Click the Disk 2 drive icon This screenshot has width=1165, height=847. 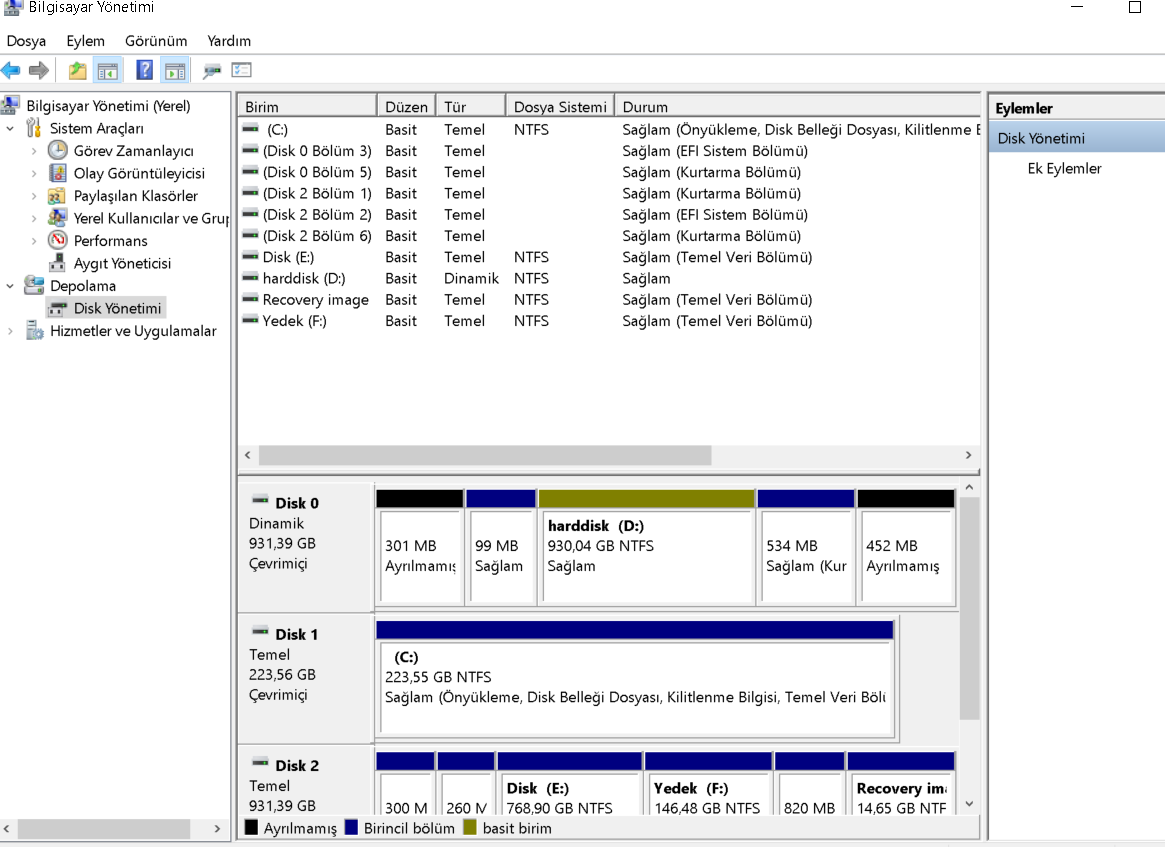[260, 762]
